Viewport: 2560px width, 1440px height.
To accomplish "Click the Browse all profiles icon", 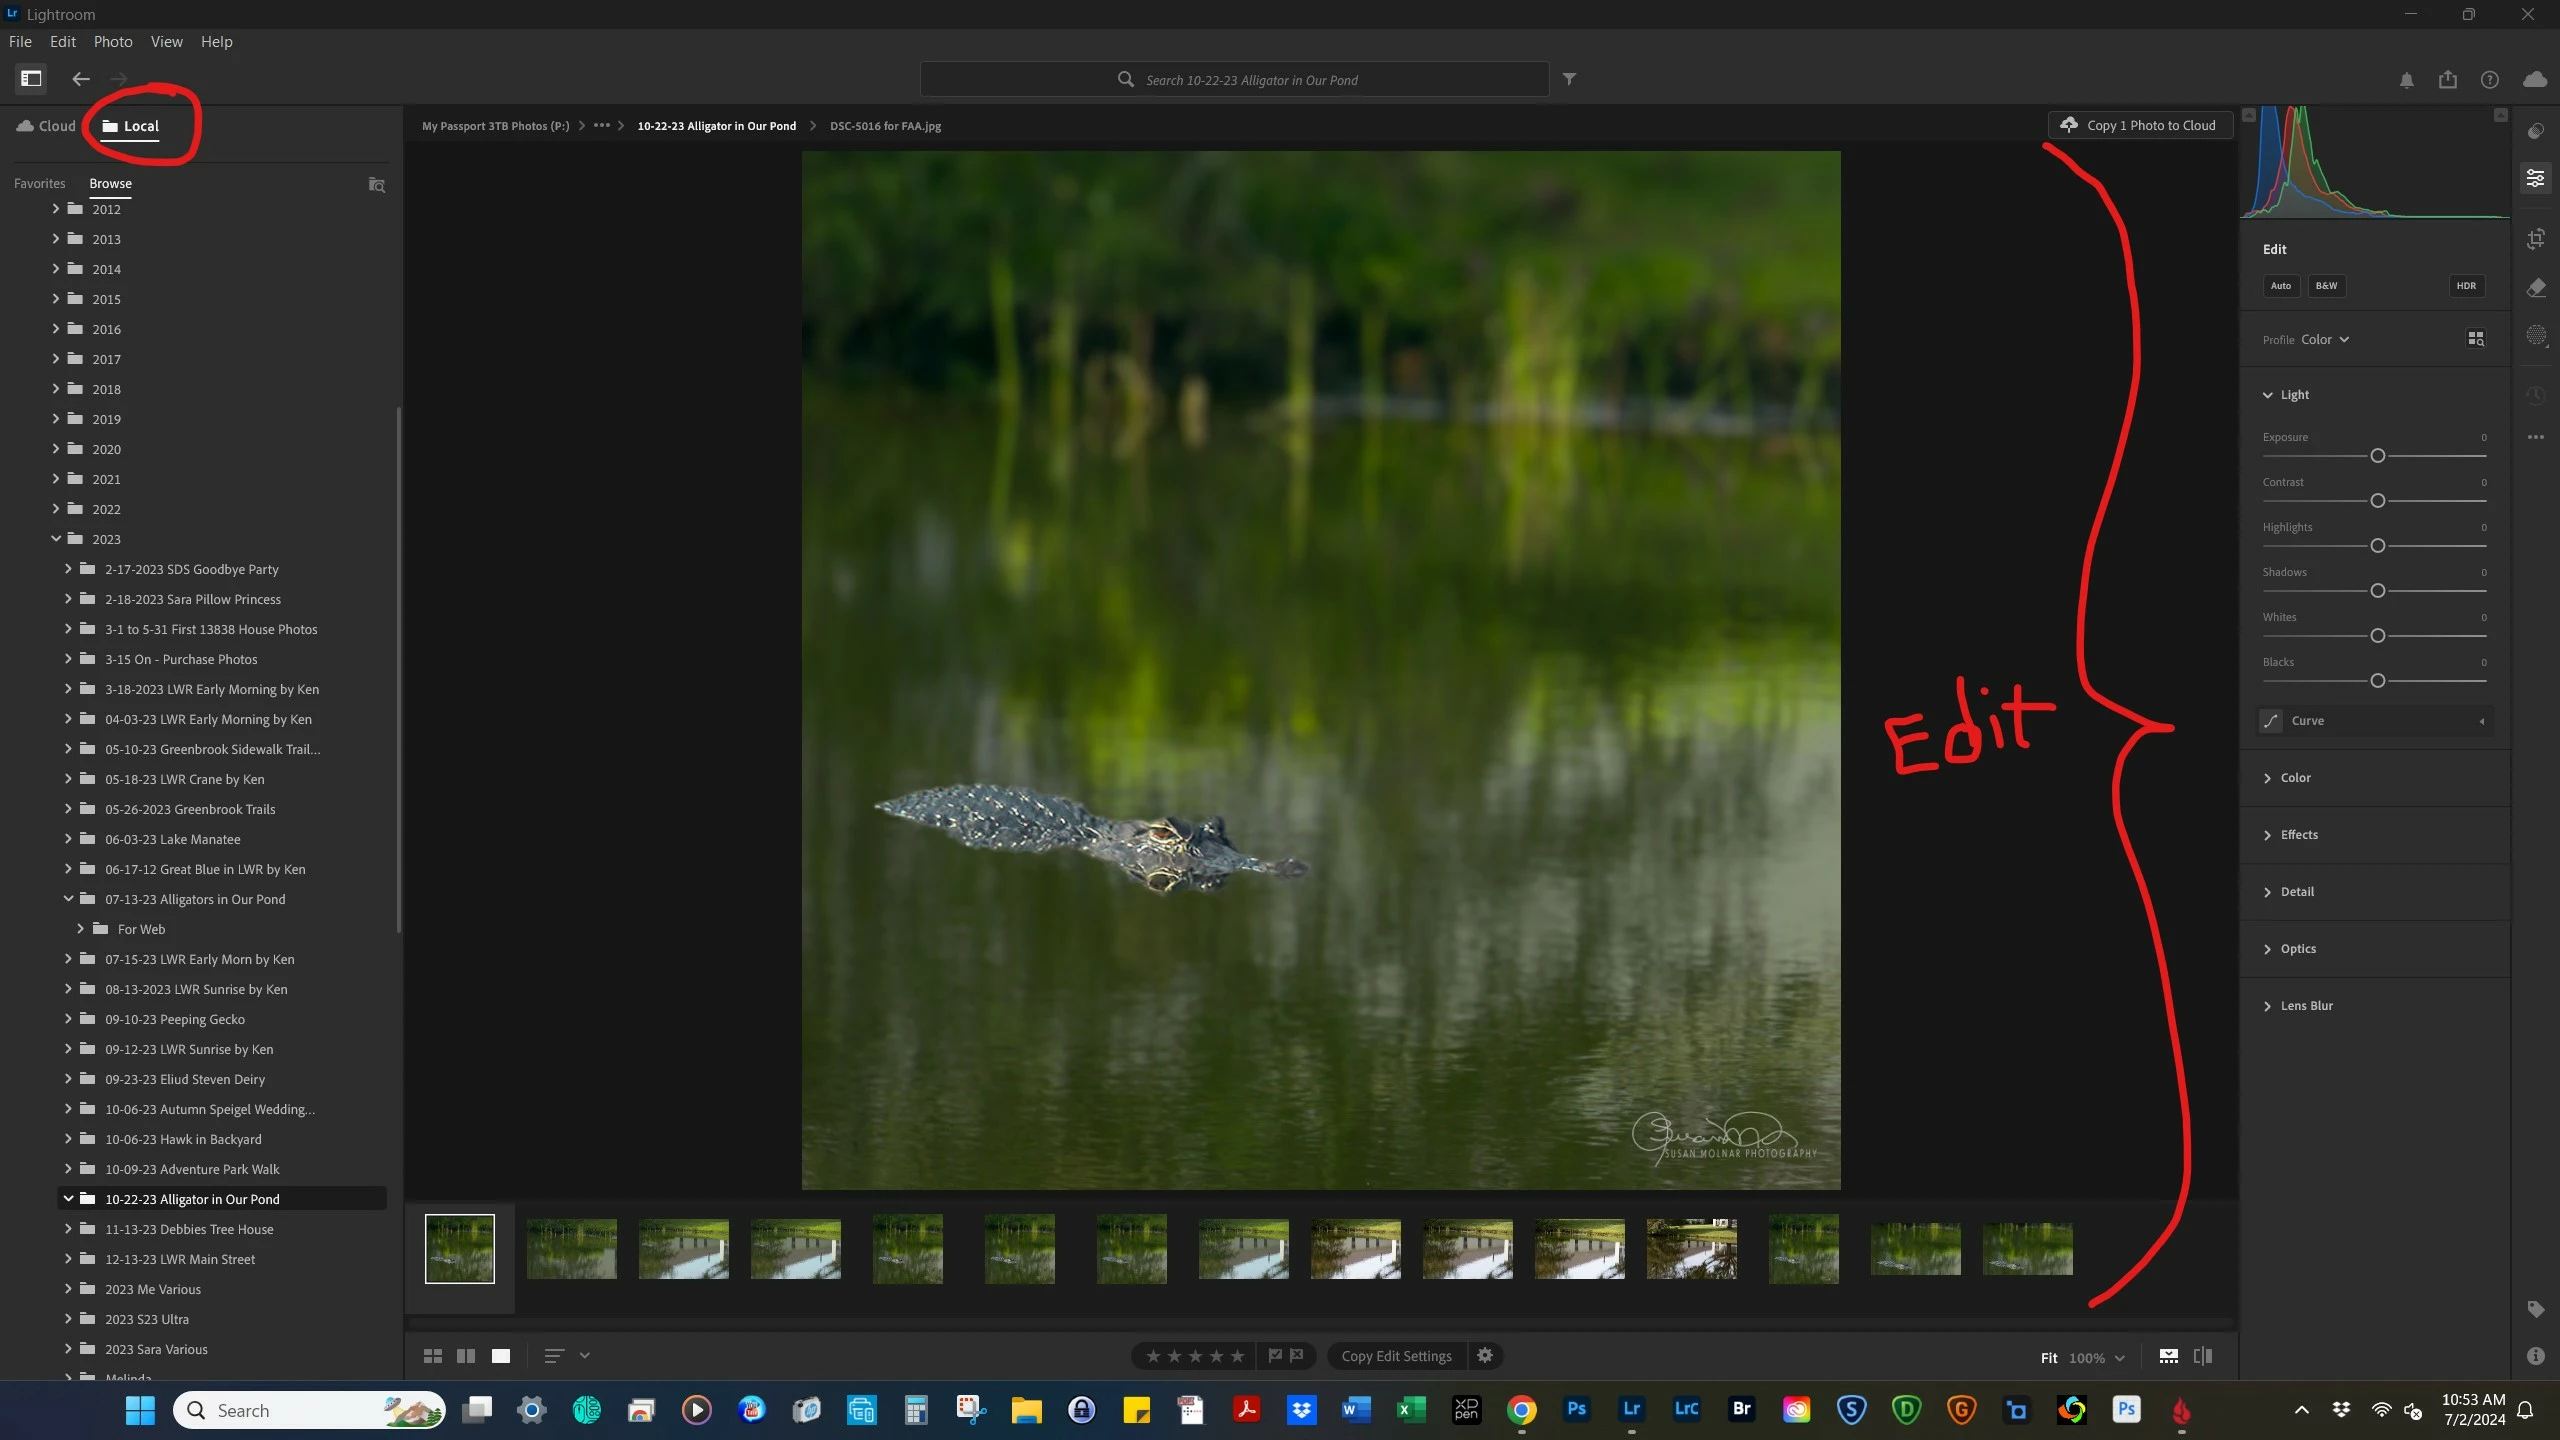I will coord(2476,339).
